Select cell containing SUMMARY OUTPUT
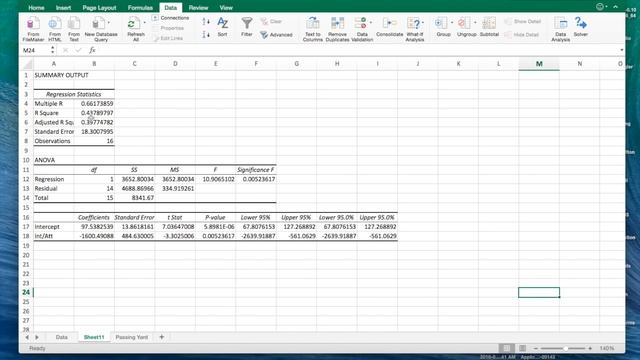640x360 pixels. click(x=53, y=75)
